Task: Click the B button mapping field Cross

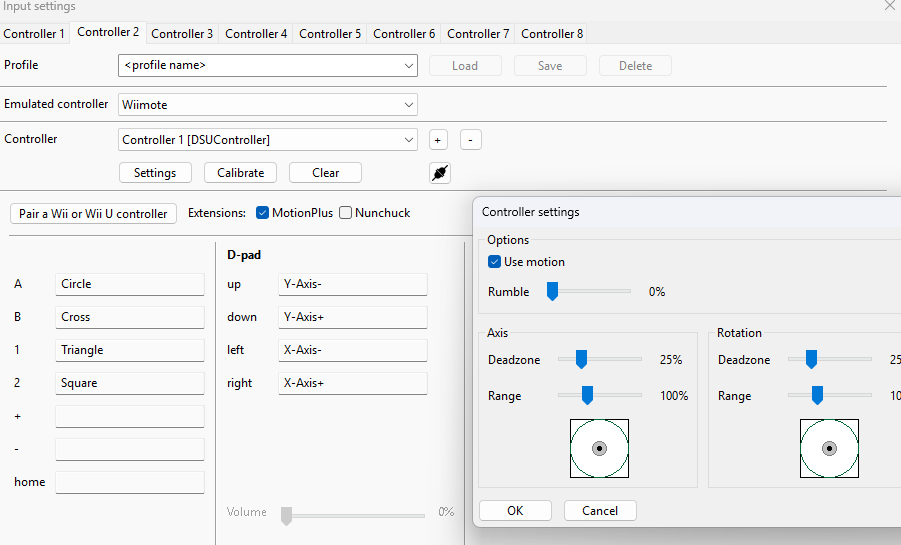Action: click(x=130, y=317)
